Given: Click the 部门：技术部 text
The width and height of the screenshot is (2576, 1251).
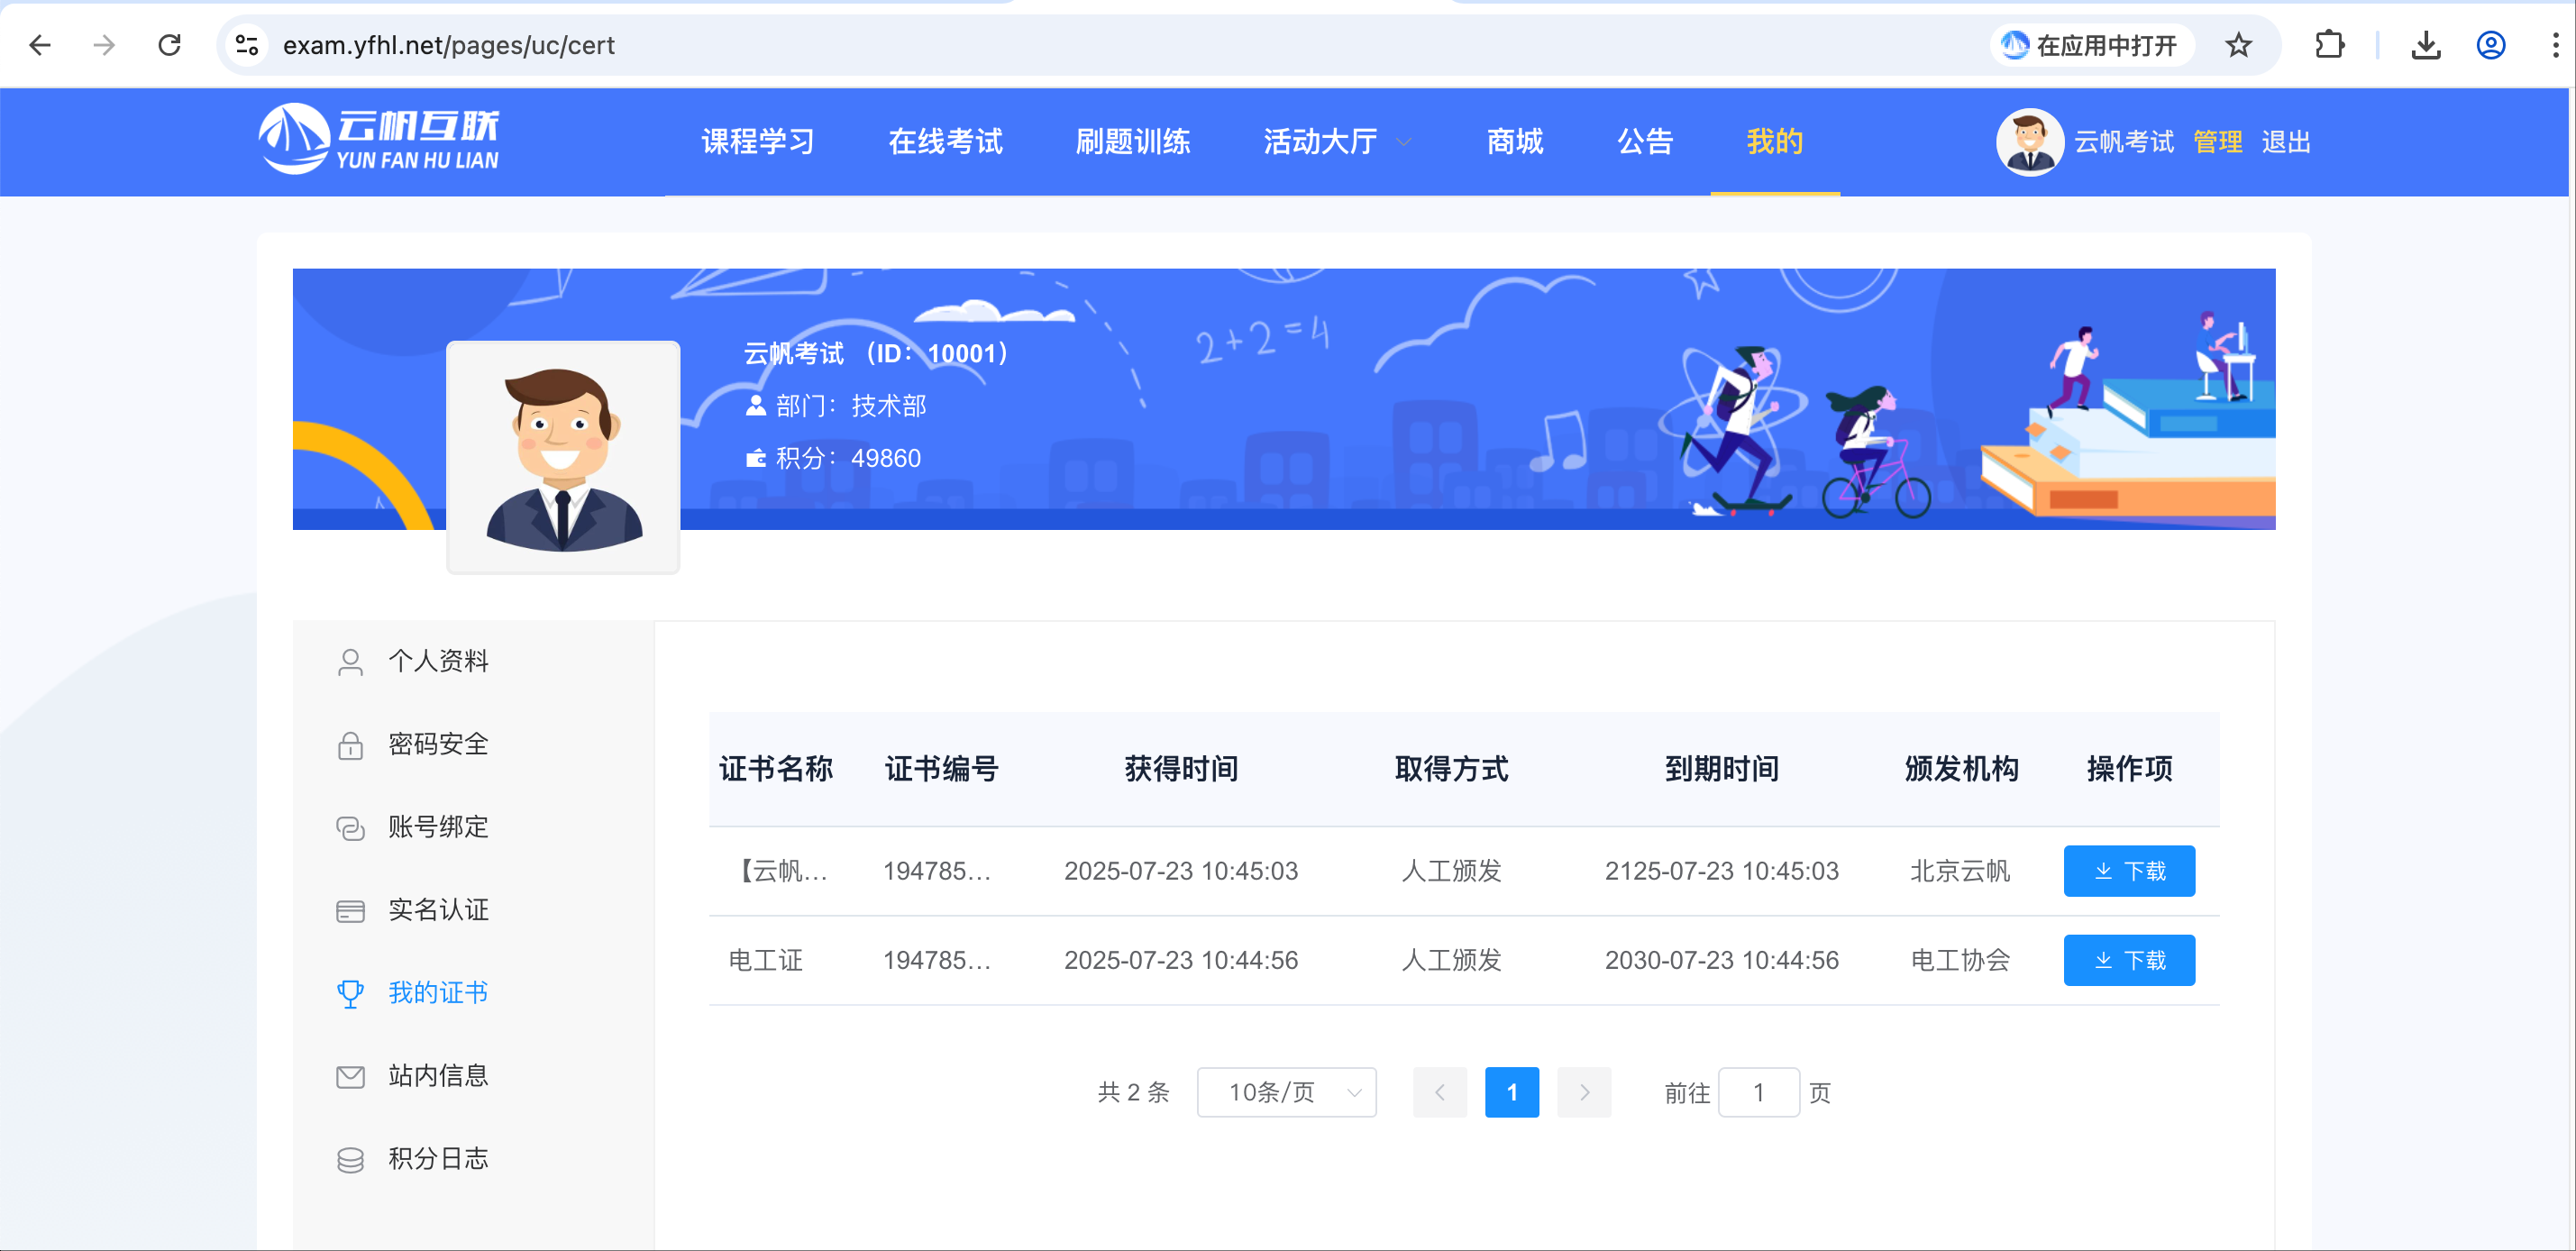Looking at the screenshot, I should [836, 406].
